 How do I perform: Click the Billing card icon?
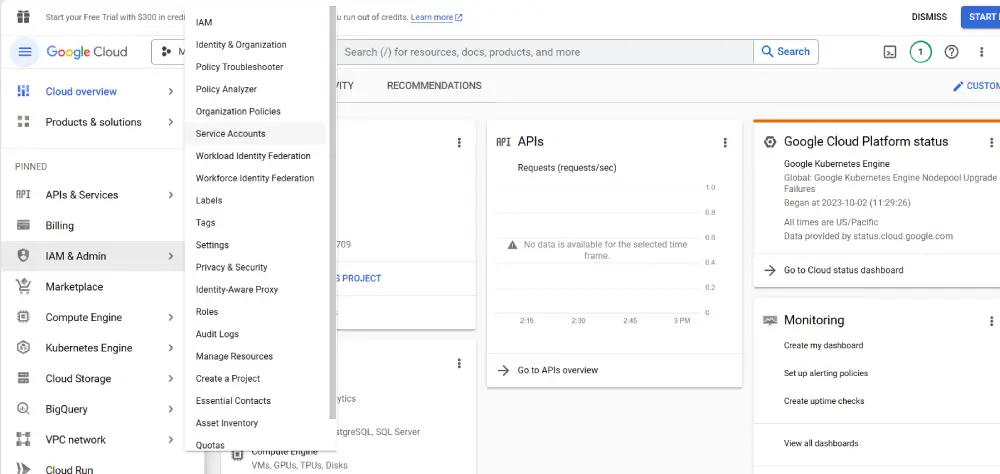[24, 225]
